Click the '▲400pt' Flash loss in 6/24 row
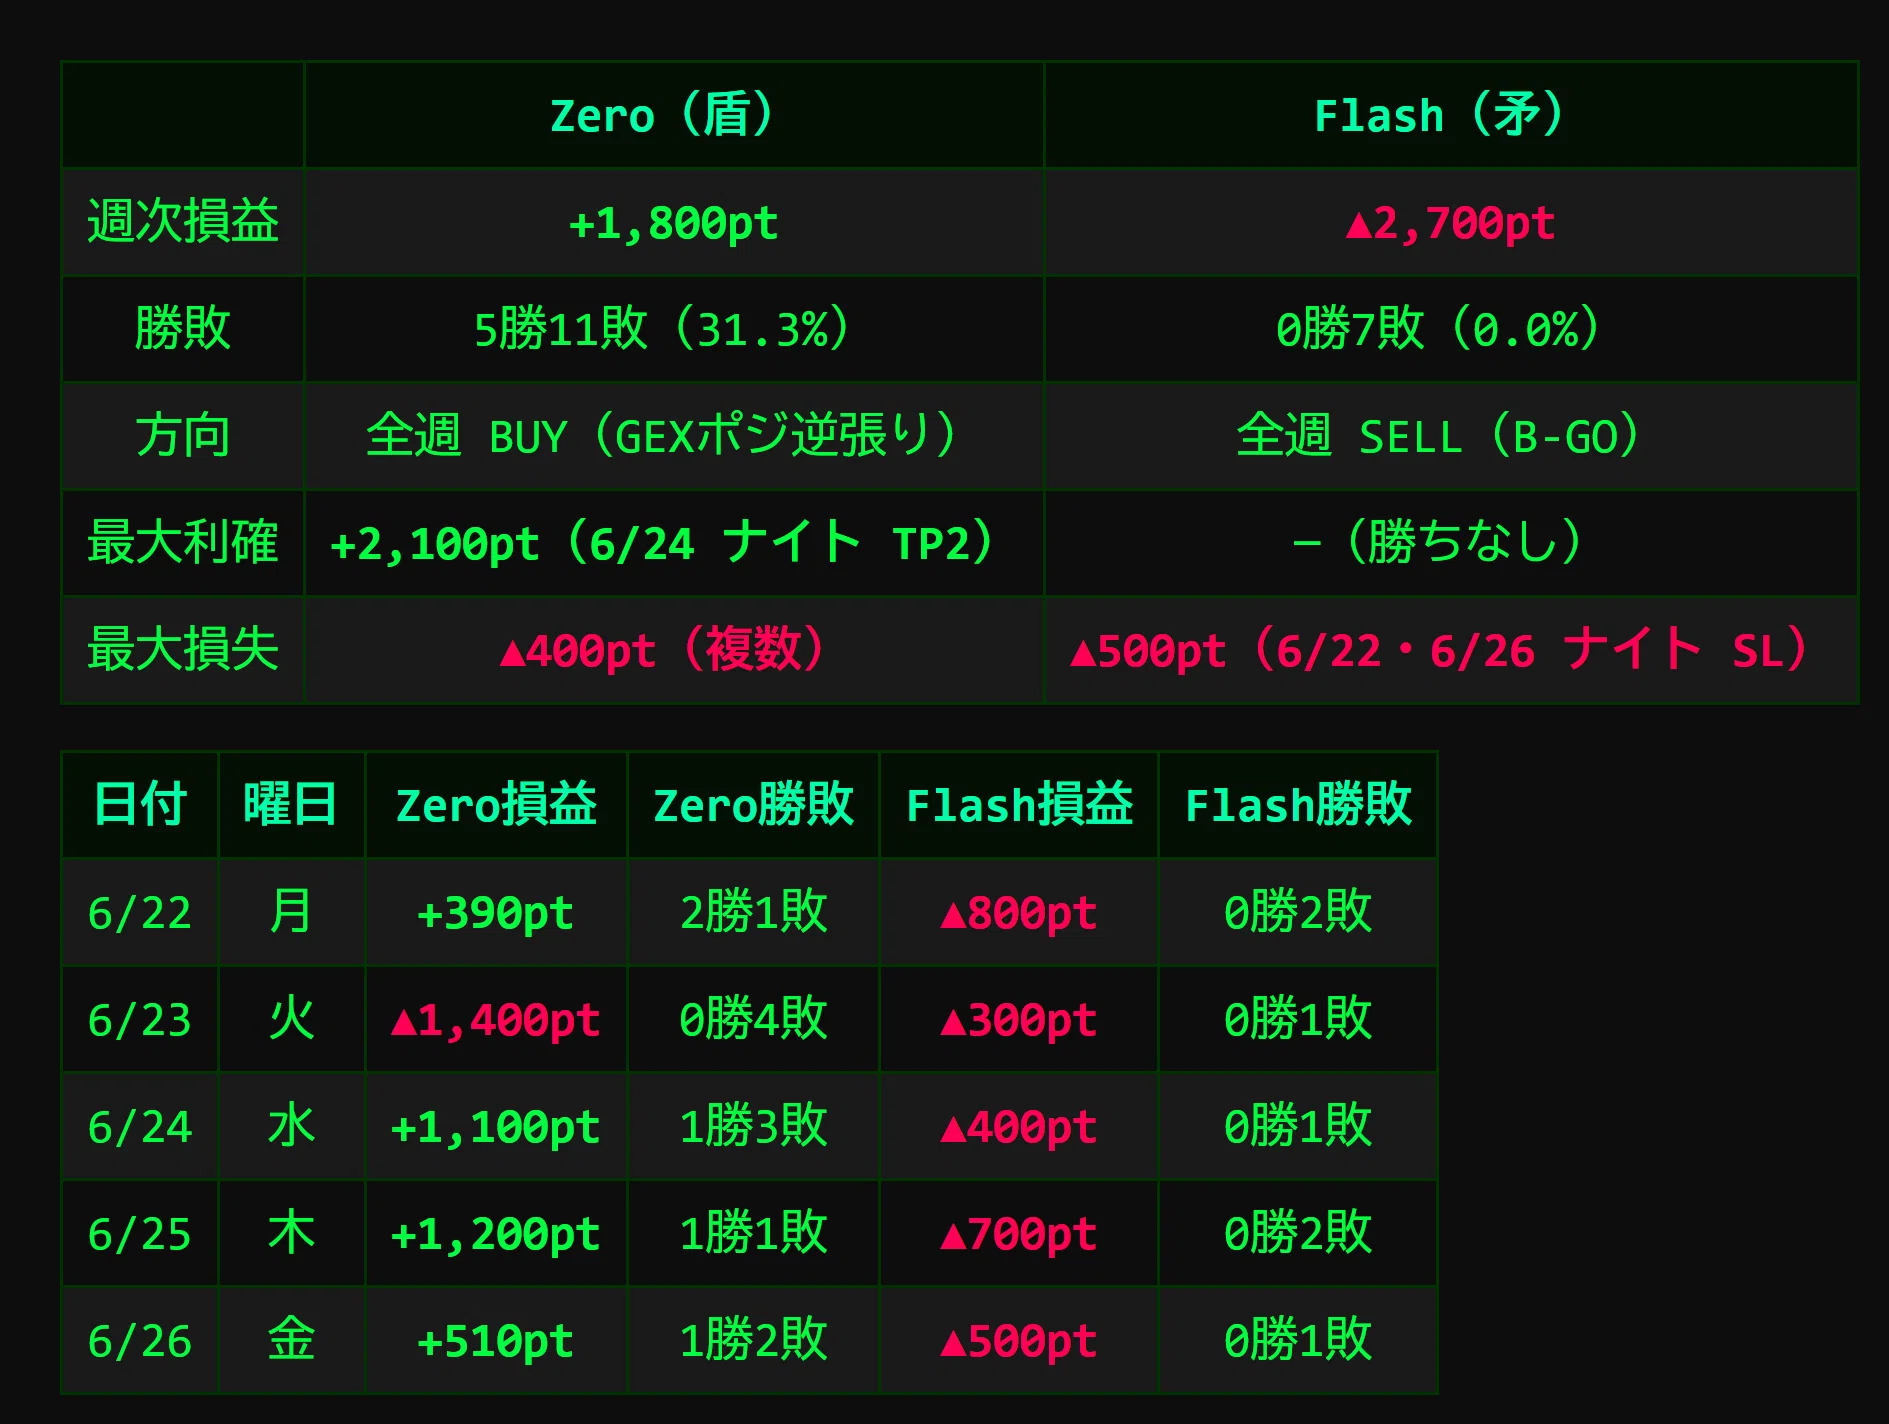Image resolution: width=1889 pixels, height=1424 pixels. [x=1019, y=1126]
